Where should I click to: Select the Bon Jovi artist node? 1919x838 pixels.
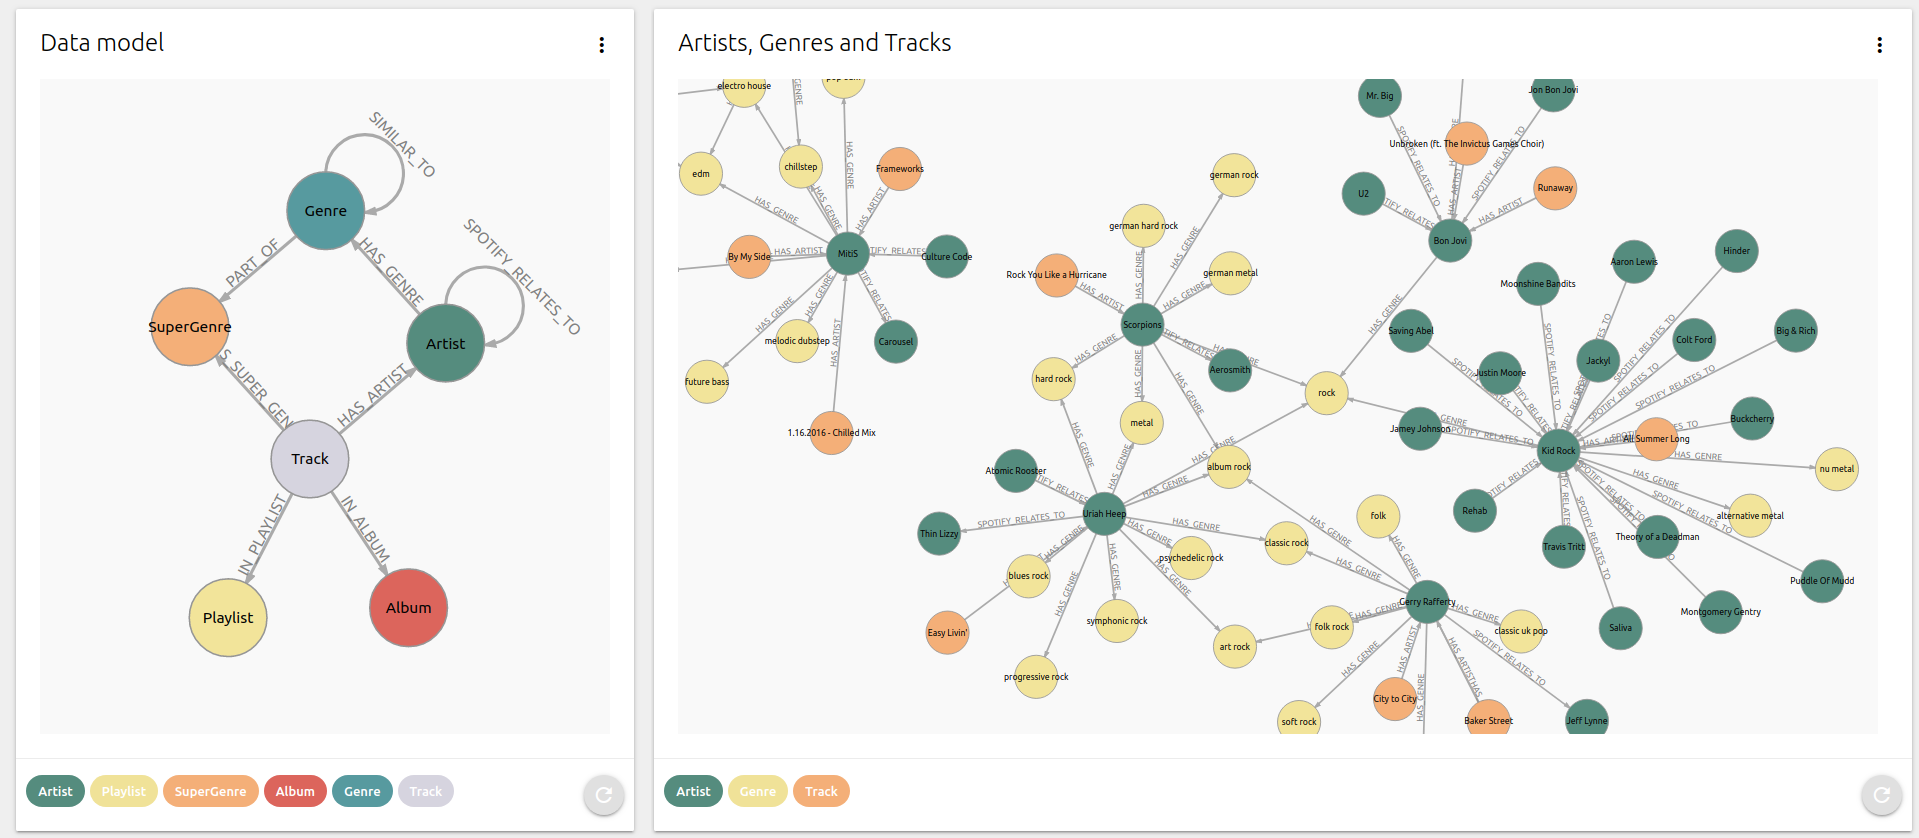1449,240
